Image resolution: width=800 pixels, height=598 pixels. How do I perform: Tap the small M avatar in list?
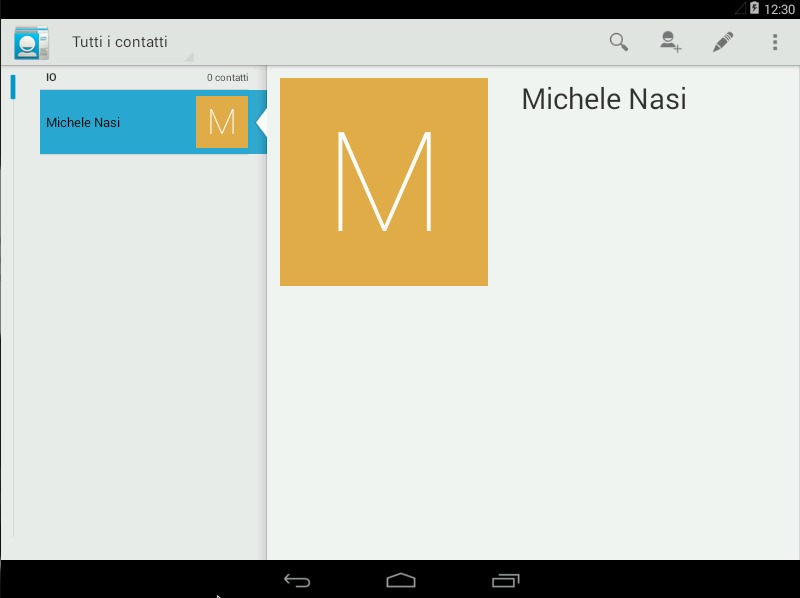click(221, 122)
